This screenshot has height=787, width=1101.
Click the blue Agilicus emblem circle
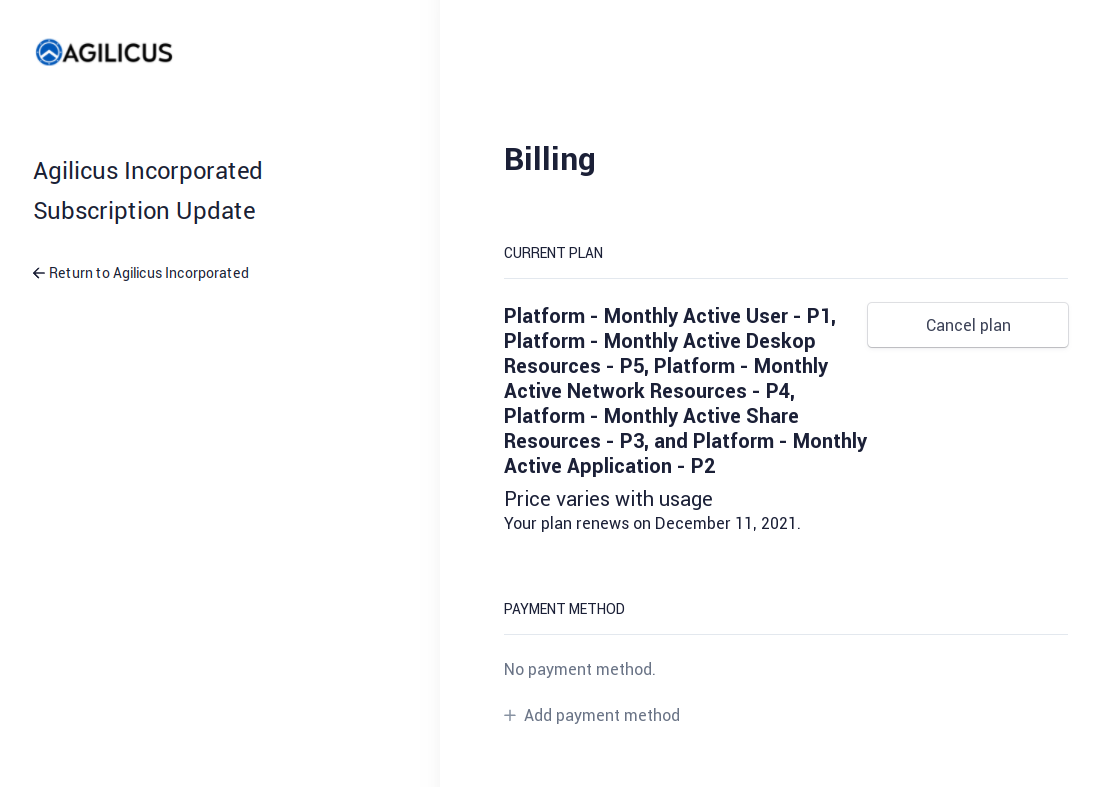49,52
